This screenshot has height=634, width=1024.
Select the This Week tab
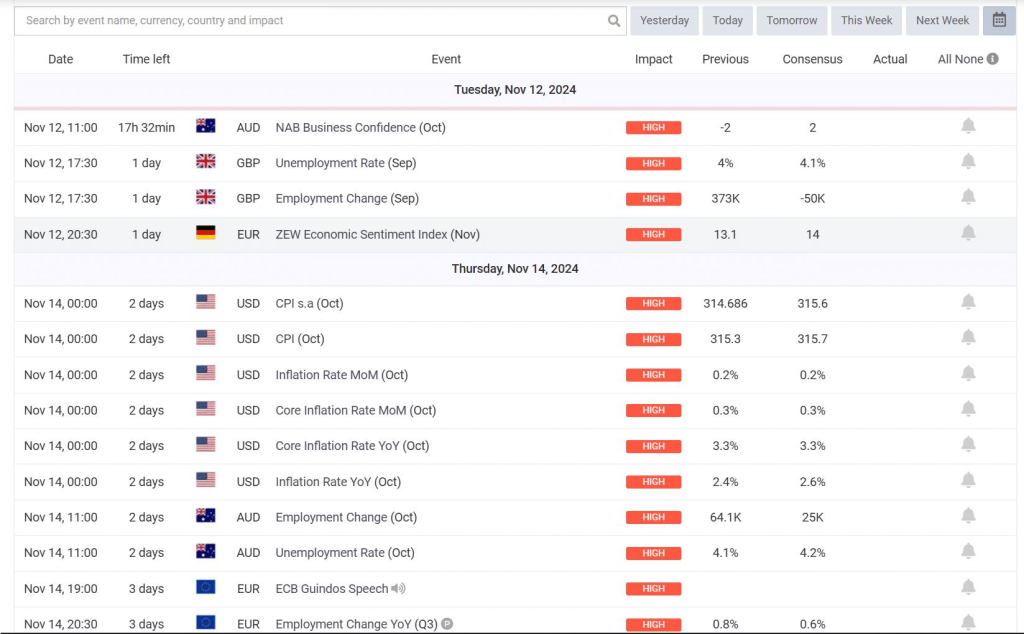[866, 20]
